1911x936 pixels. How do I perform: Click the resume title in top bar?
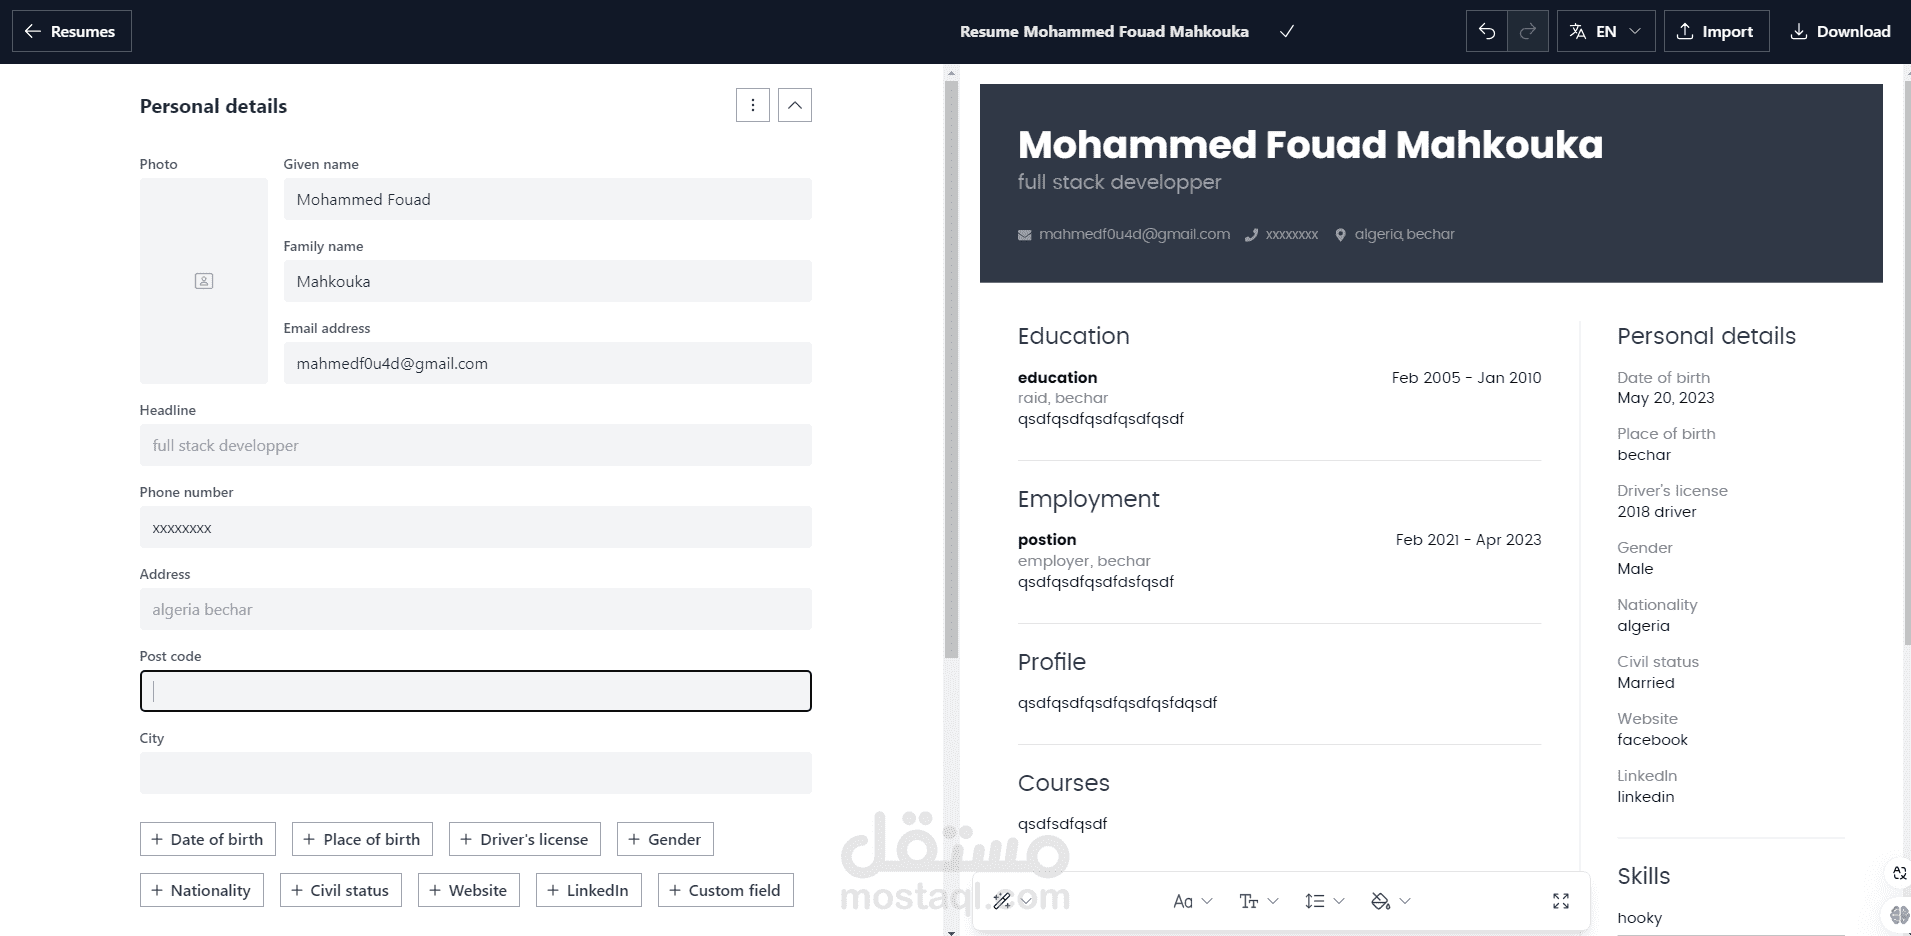(1104, 31)
